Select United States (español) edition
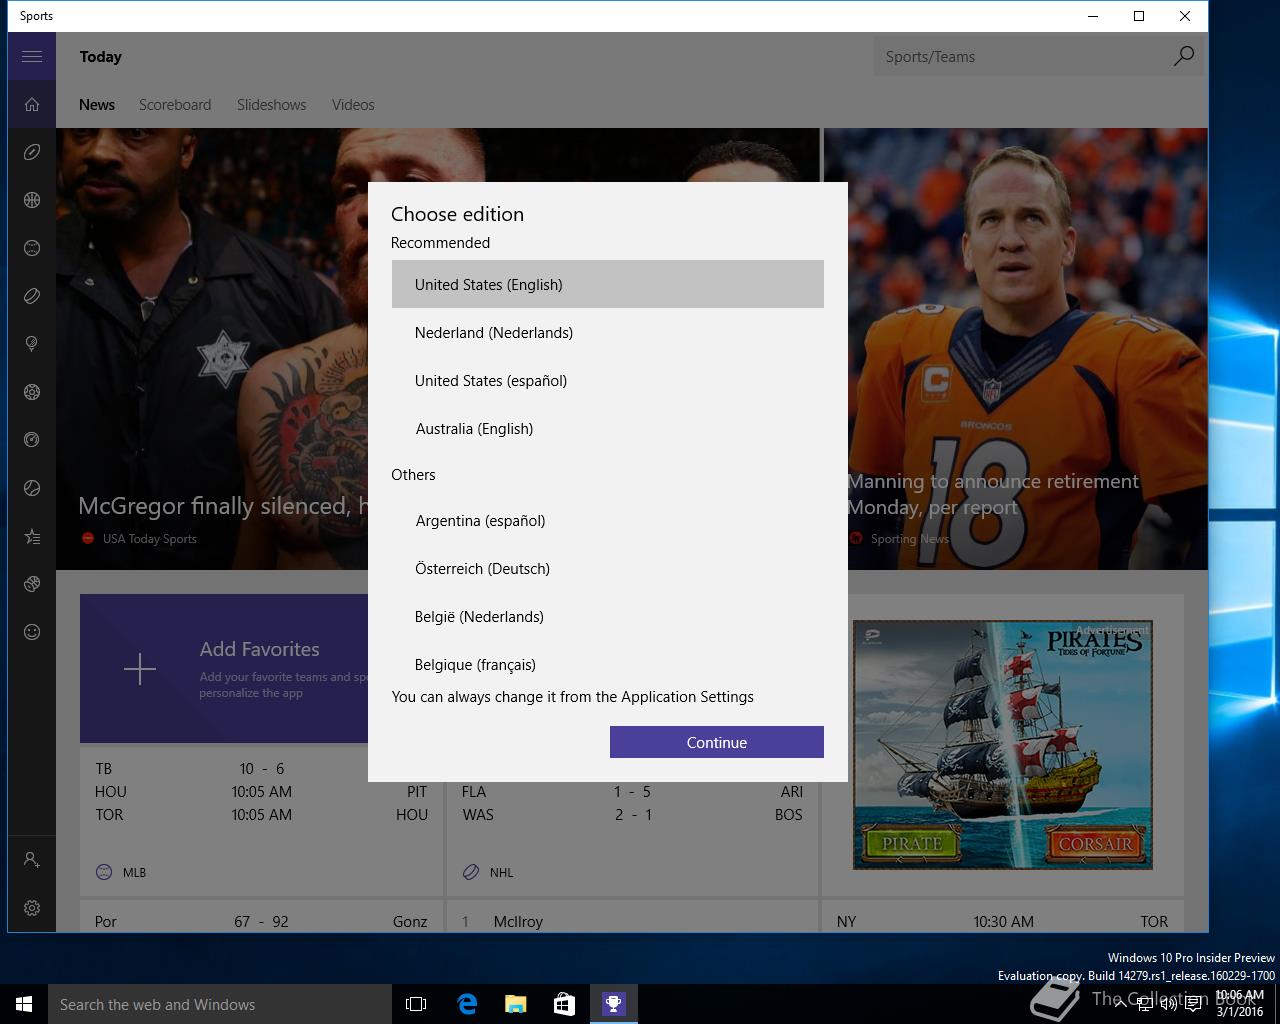 click(x=608, y=380)
